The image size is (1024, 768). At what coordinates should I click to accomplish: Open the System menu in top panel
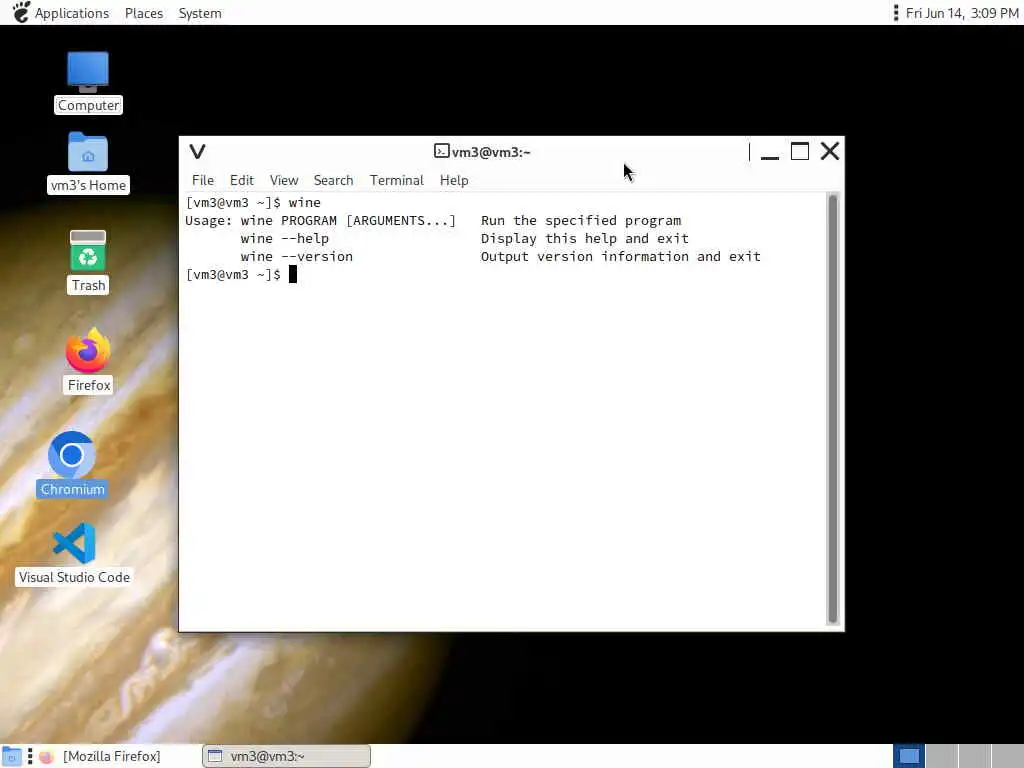pyautogui.click(x=200, y=13)
